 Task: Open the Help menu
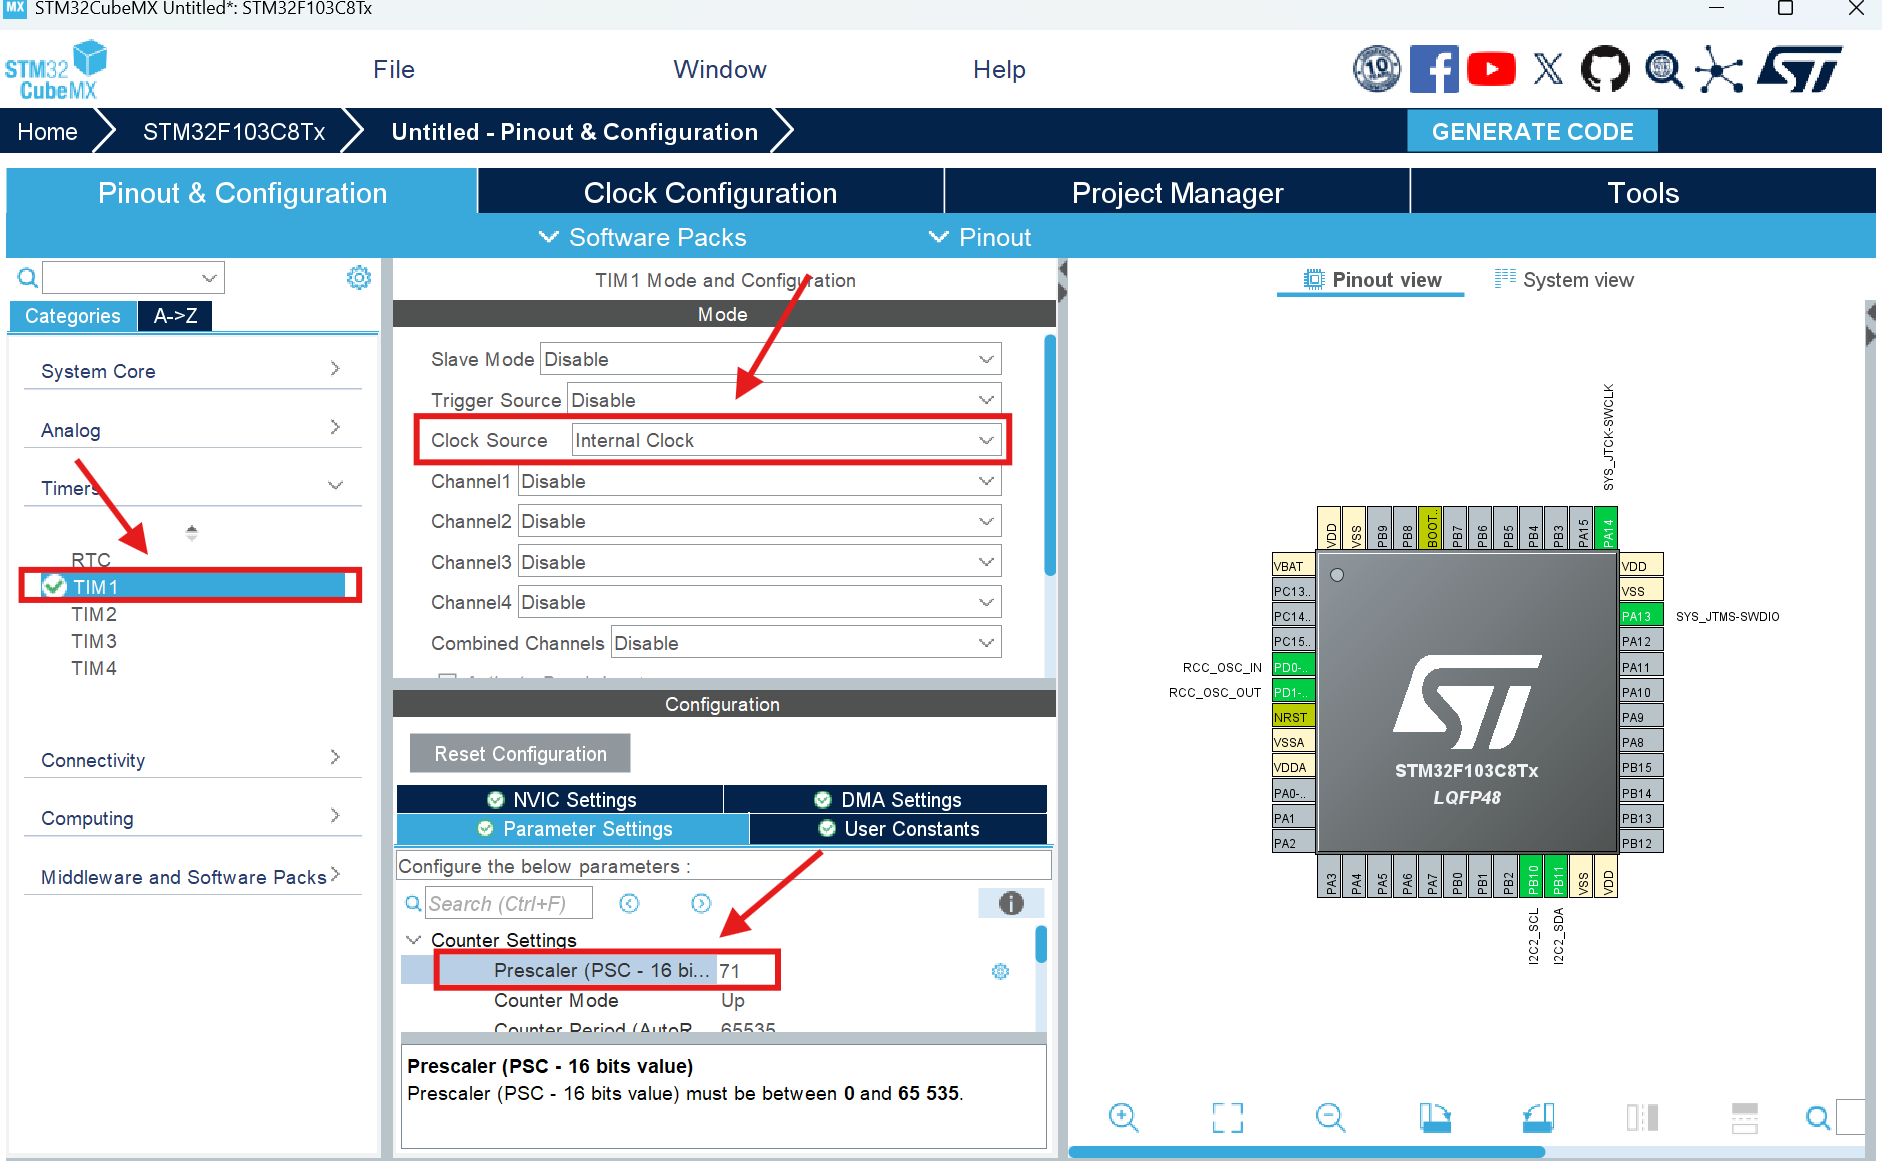coord(999,69)
